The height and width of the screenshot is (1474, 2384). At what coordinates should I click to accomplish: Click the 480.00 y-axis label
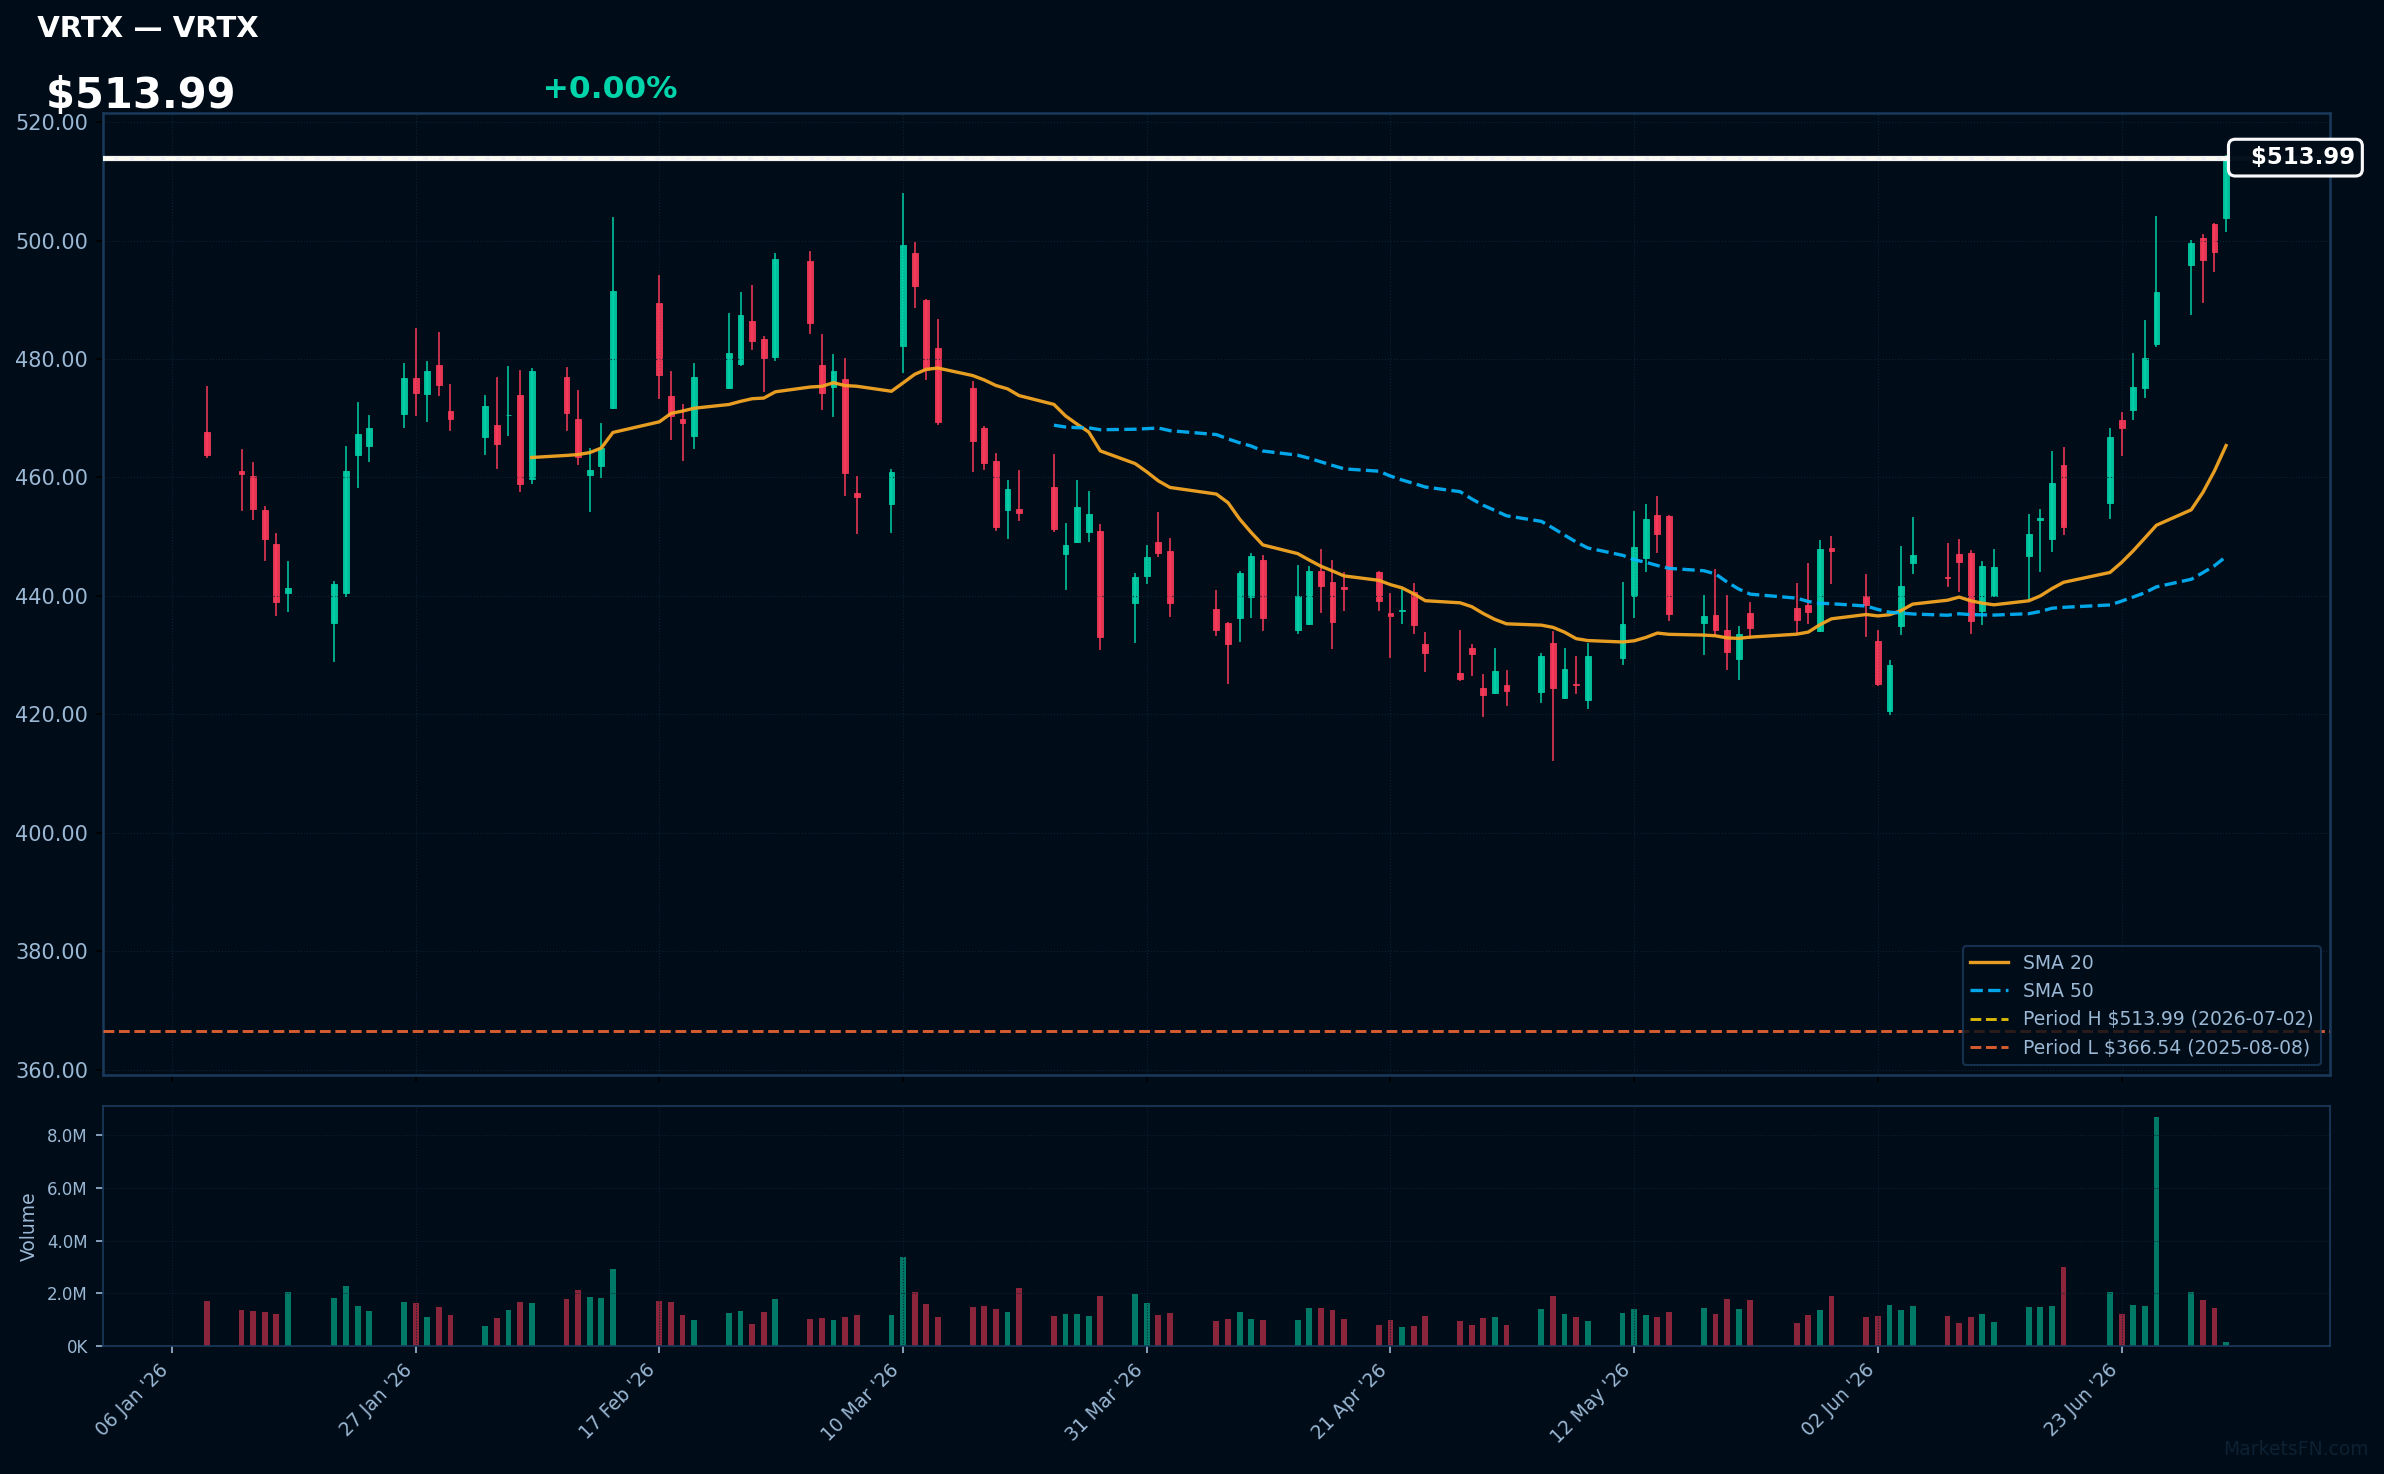(x=52, y=360)
